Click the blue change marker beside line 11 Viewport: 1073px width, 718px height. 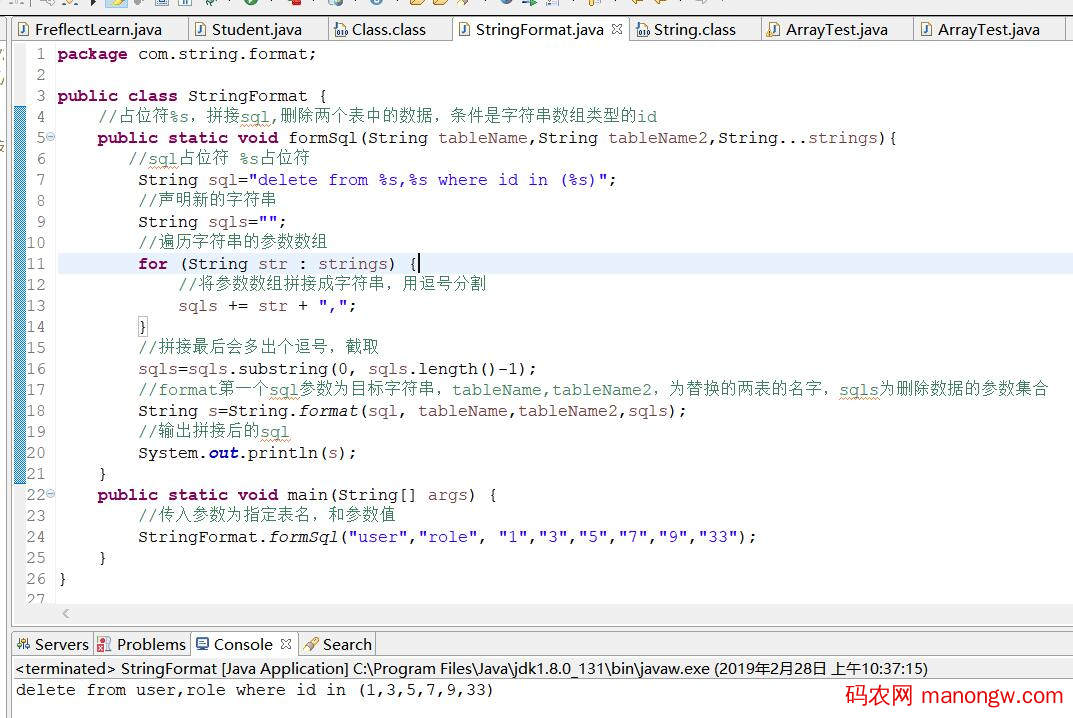point(20,264)
